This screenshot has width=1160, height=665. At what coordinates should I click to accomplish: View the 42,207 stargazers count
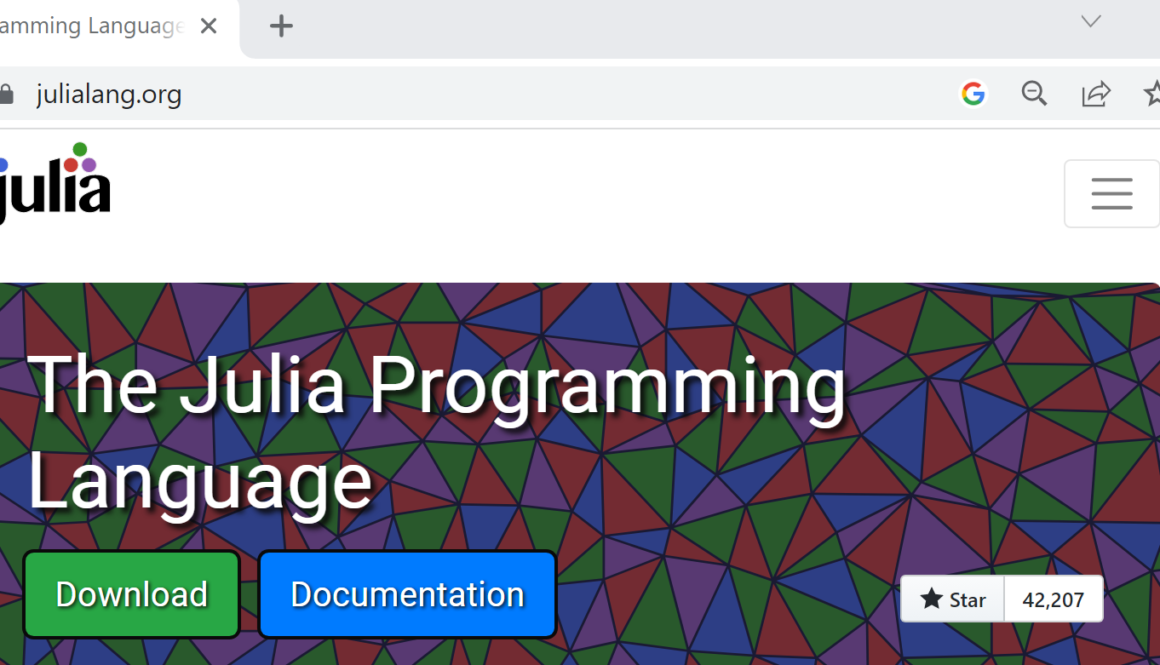click(1053, 599)
